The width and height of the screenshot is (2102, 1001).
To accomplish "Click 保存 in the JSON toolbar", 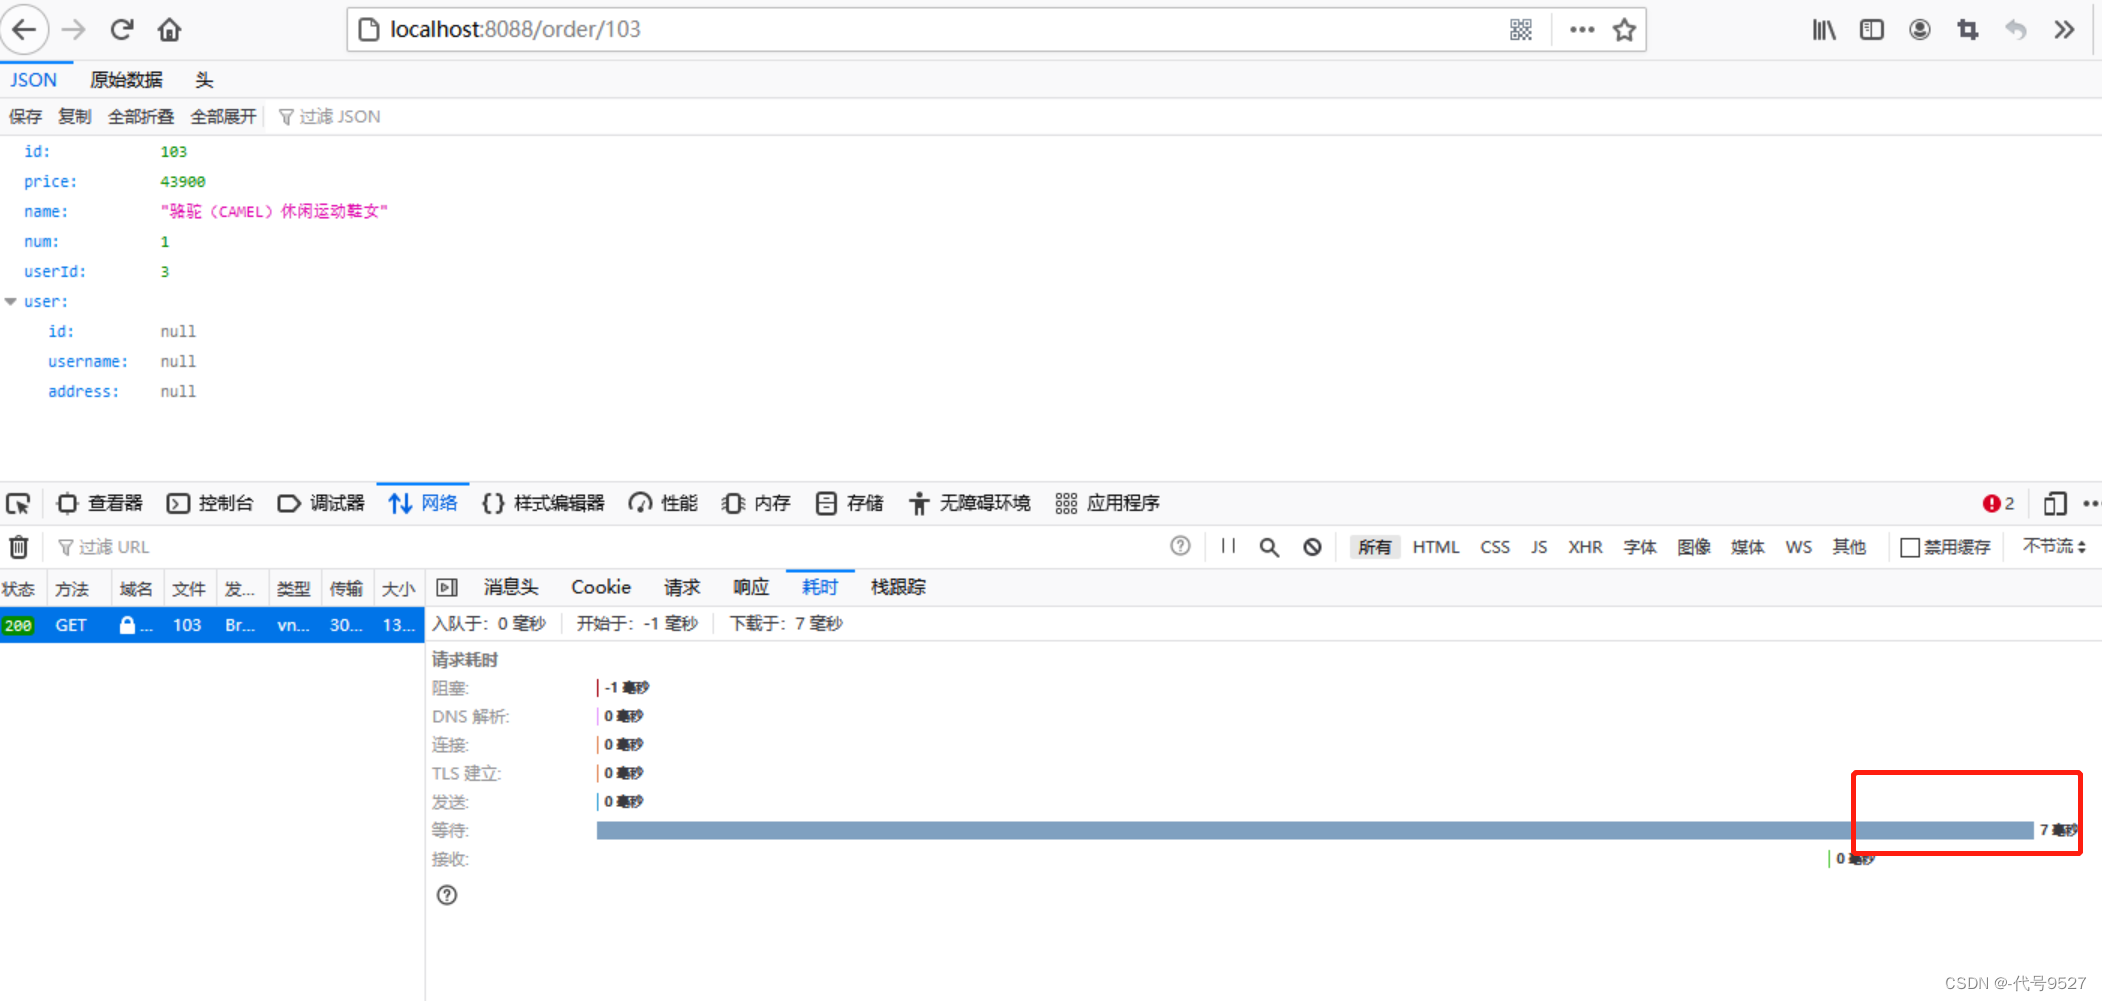I will click(25, 117).
